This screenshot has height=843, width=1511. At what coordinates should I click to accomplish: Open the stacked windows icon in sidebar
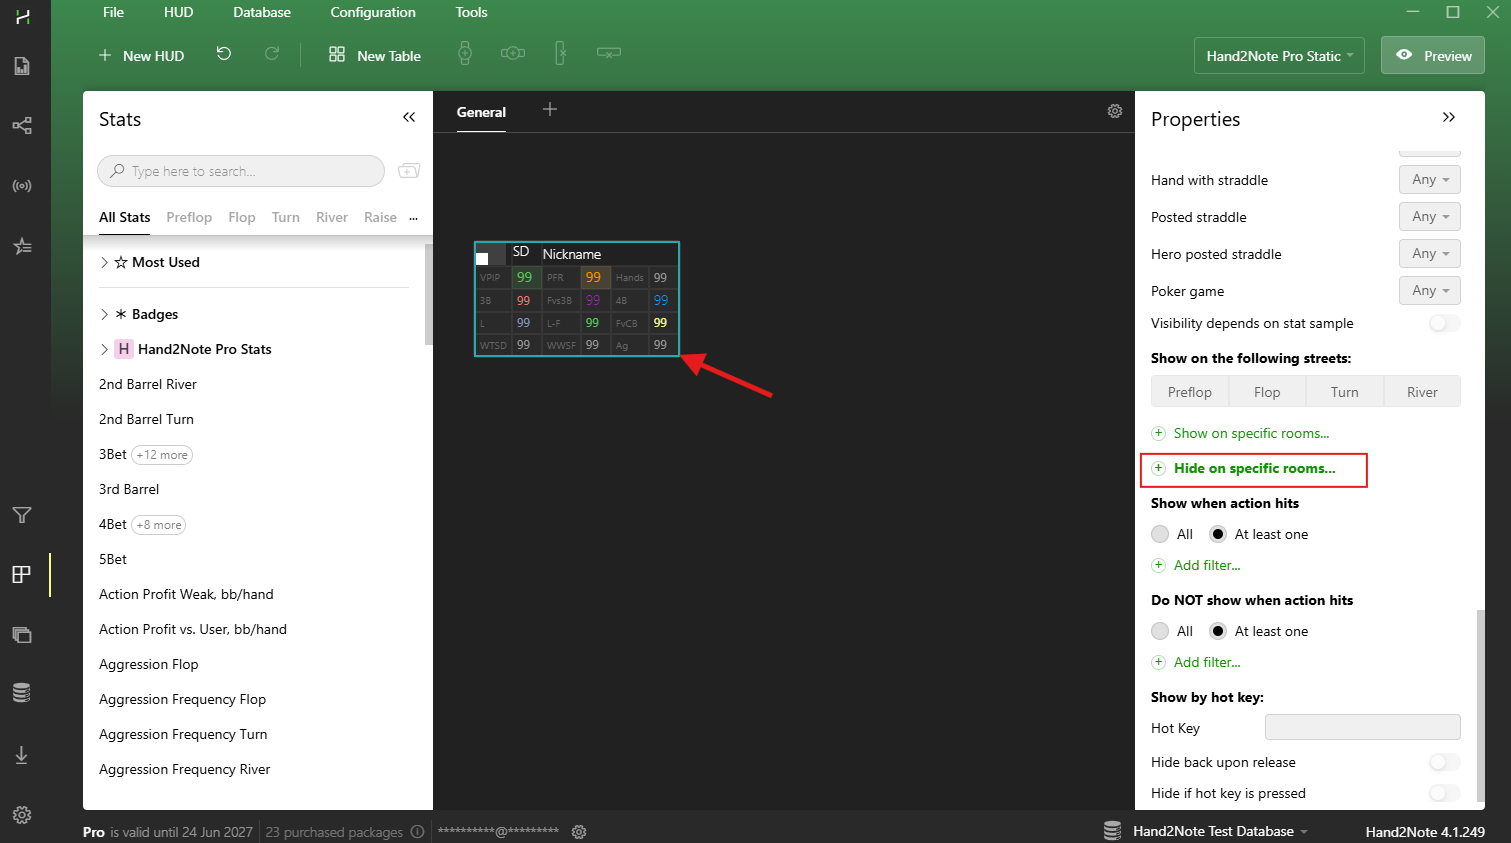point(22,635)
